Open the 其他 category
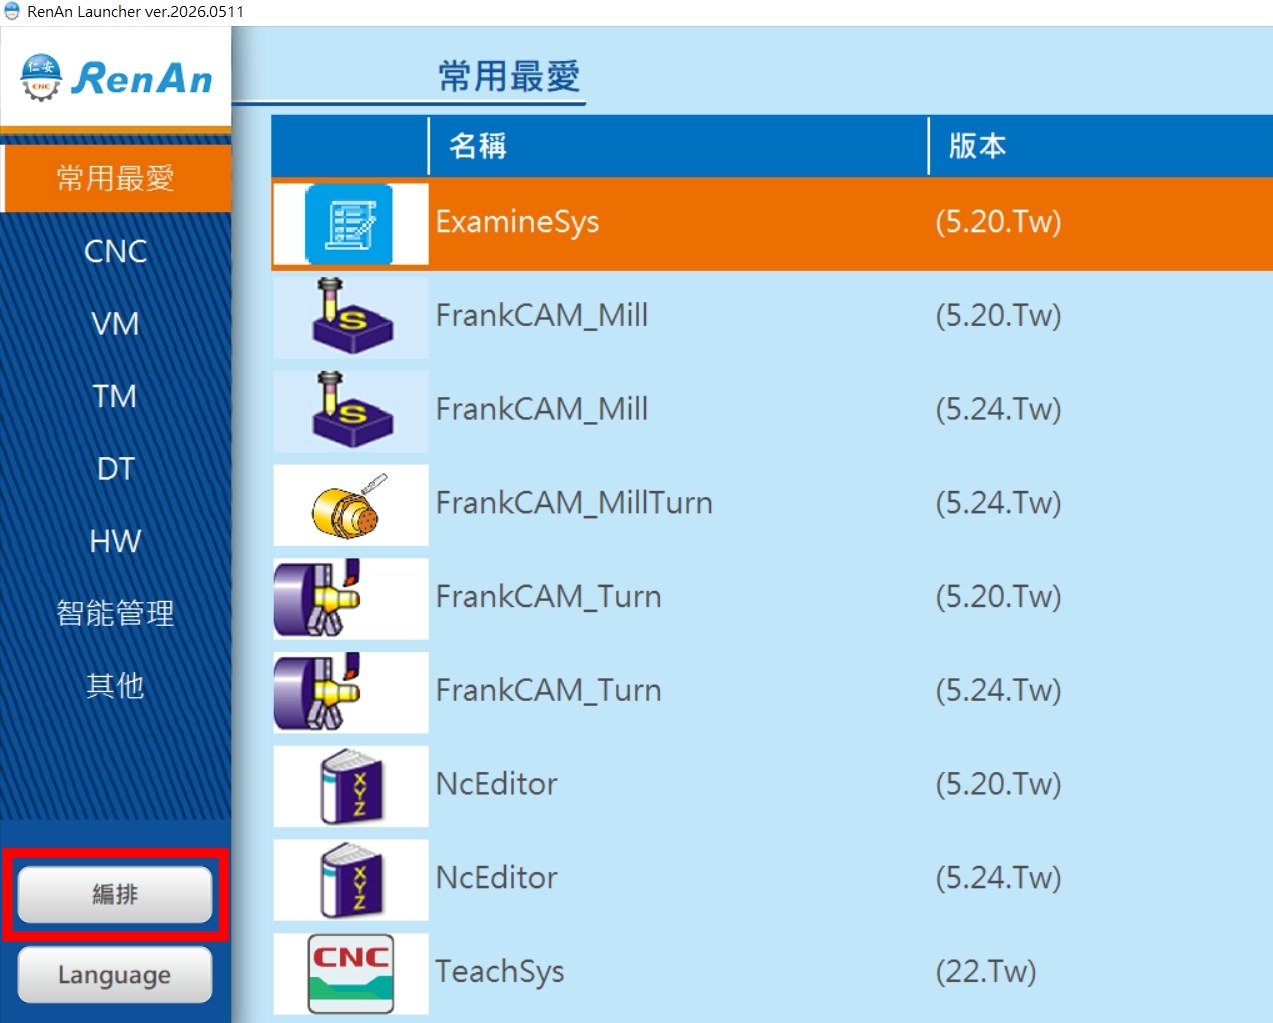The width and height of the screenshot is (1273, 1023). 116,686
